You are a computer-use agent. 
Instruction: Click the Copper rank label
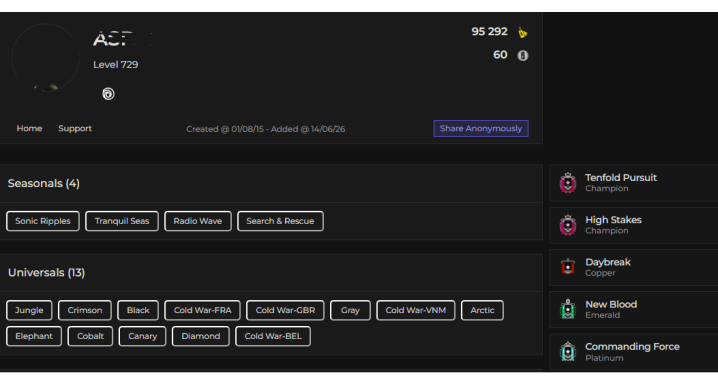coord(600,273)
